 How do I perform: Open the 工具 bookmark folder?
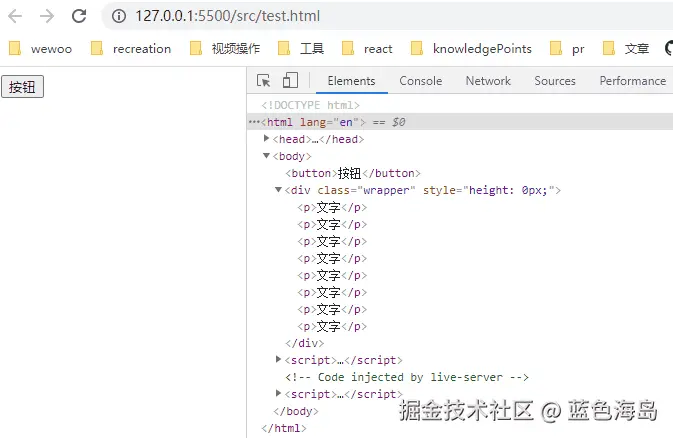click(x=301, y=49)
